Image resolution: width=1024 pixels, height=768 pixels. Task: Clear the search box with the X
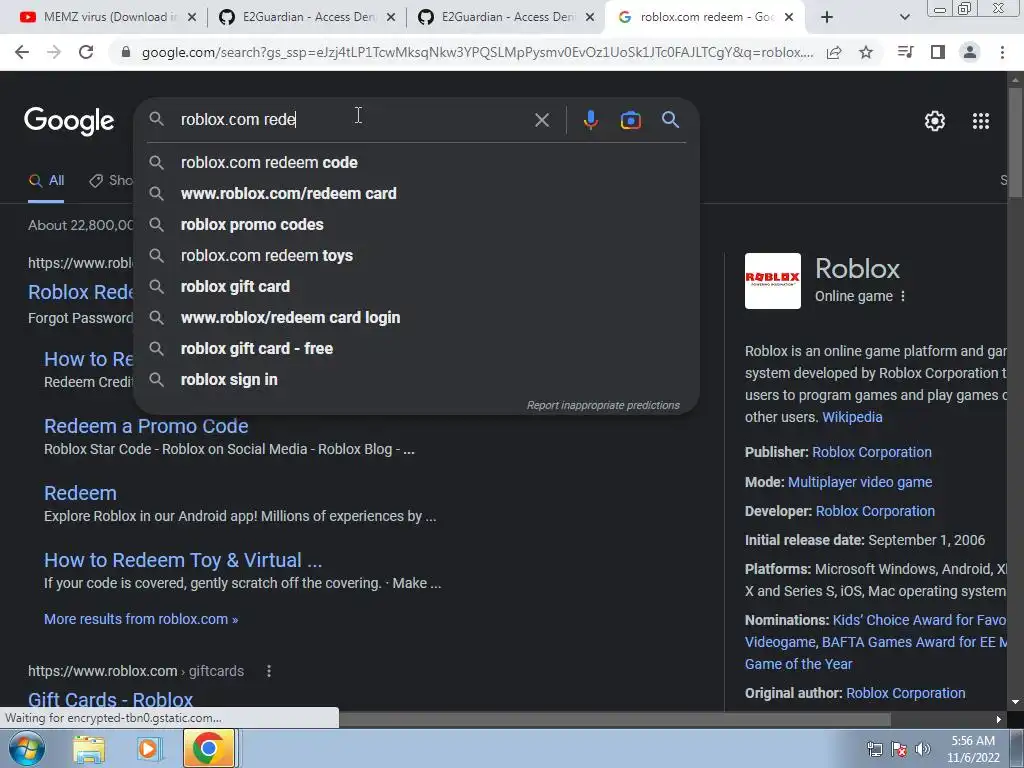click(542, 120)
